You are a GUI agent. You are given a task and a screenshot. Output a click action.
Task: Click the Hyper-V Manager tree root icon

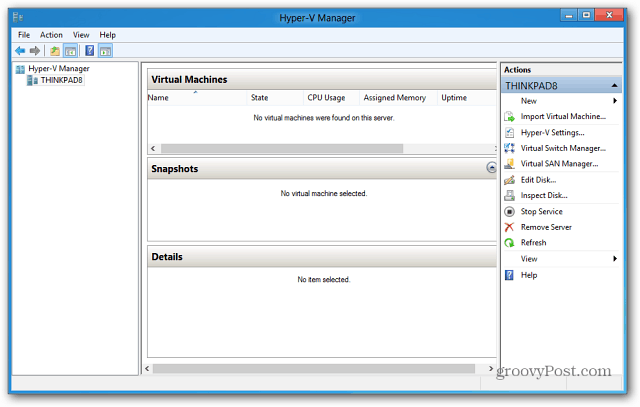click(x=20, y=69)
